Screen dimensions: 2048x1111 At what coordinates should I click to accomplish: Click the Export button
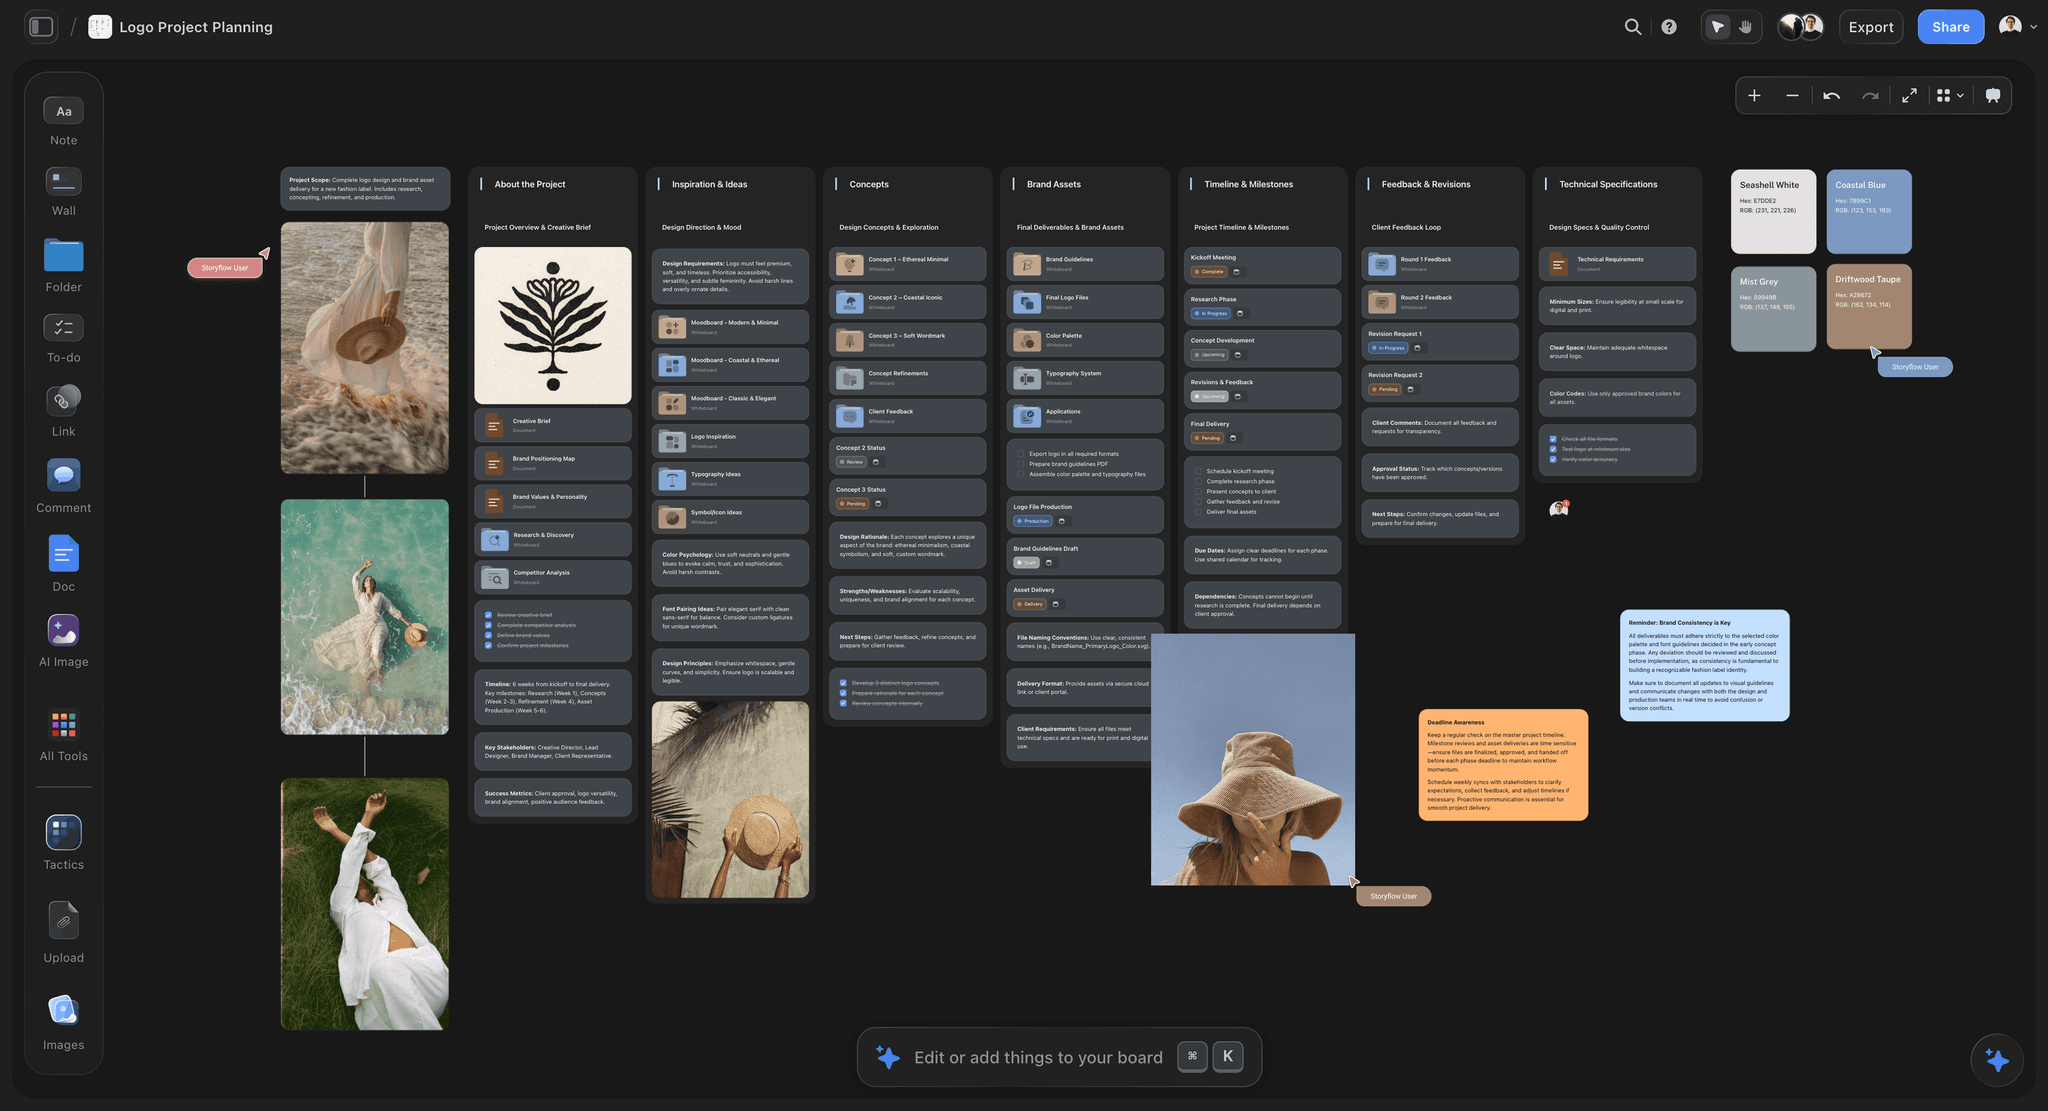click(1870, 27)
